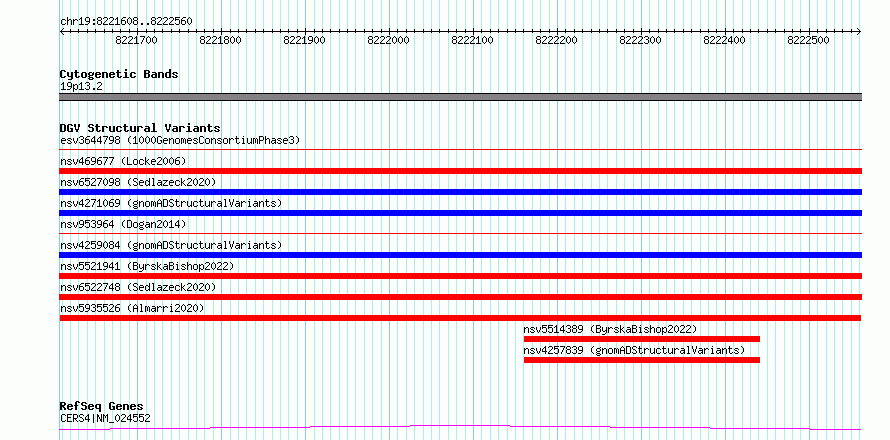The image size is (890, 440).
Task: Open the nsv4259084 gnomADStructuralVariants label
Action: (171, 245)
